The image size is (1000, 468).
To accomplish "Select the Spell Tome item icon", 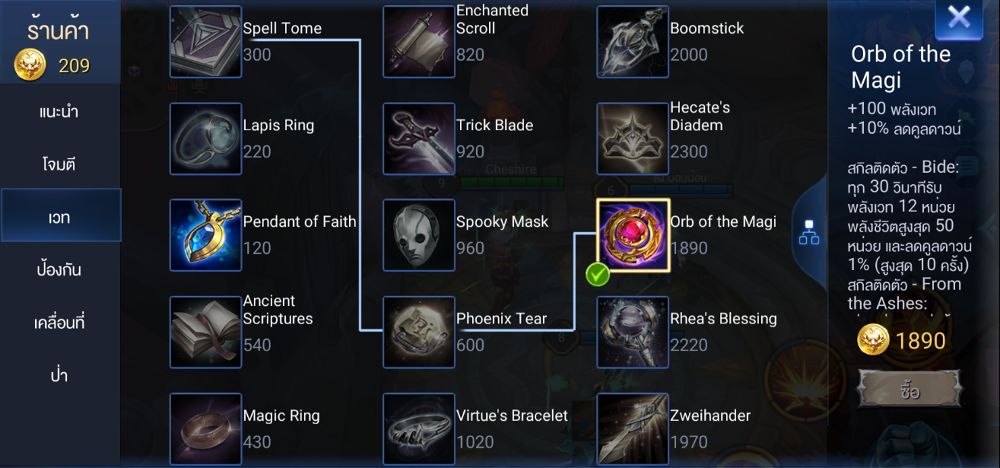I will pyautogui.click(x=205, y=41).
